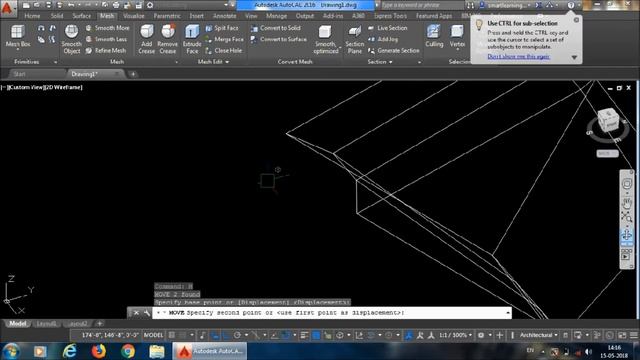This screenshot has width=640, height=360.
Task: Switch to the Layout1 tab
Action: (47, 324)
